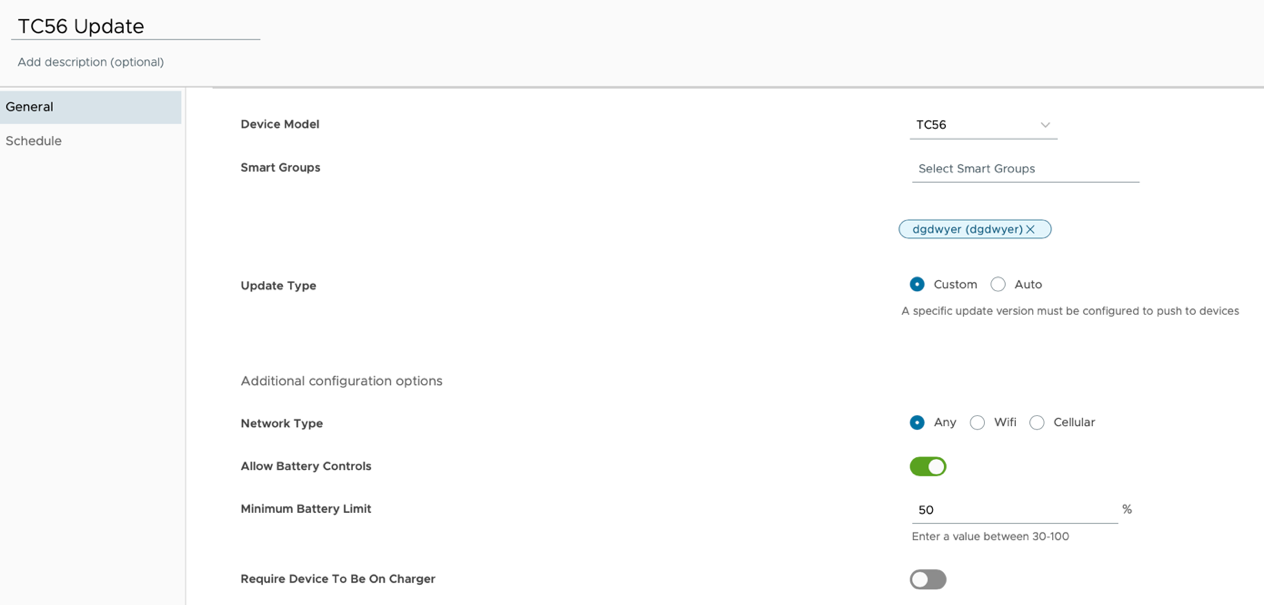Turn off the battery controls switch
This screenshot has height=605, width=1264.
pos(928,466)
